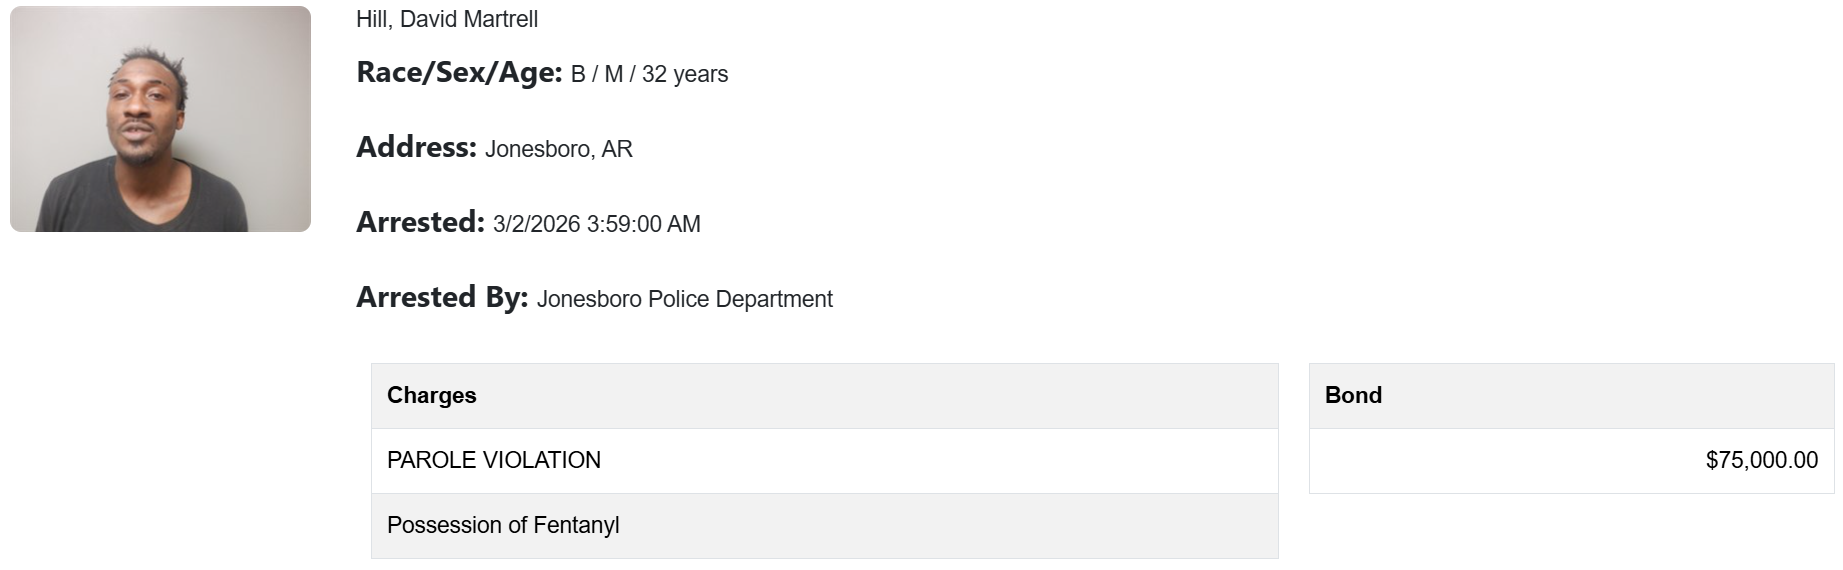
Task: Click the 3/2/2026 arrest date
Action: point(536,224)
